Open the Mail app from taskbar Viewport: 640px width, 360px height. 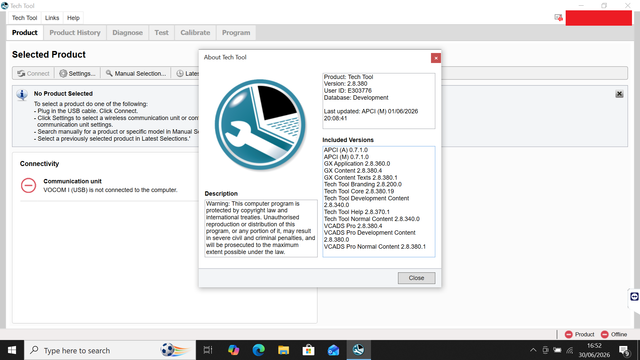(x=333, y=350)
